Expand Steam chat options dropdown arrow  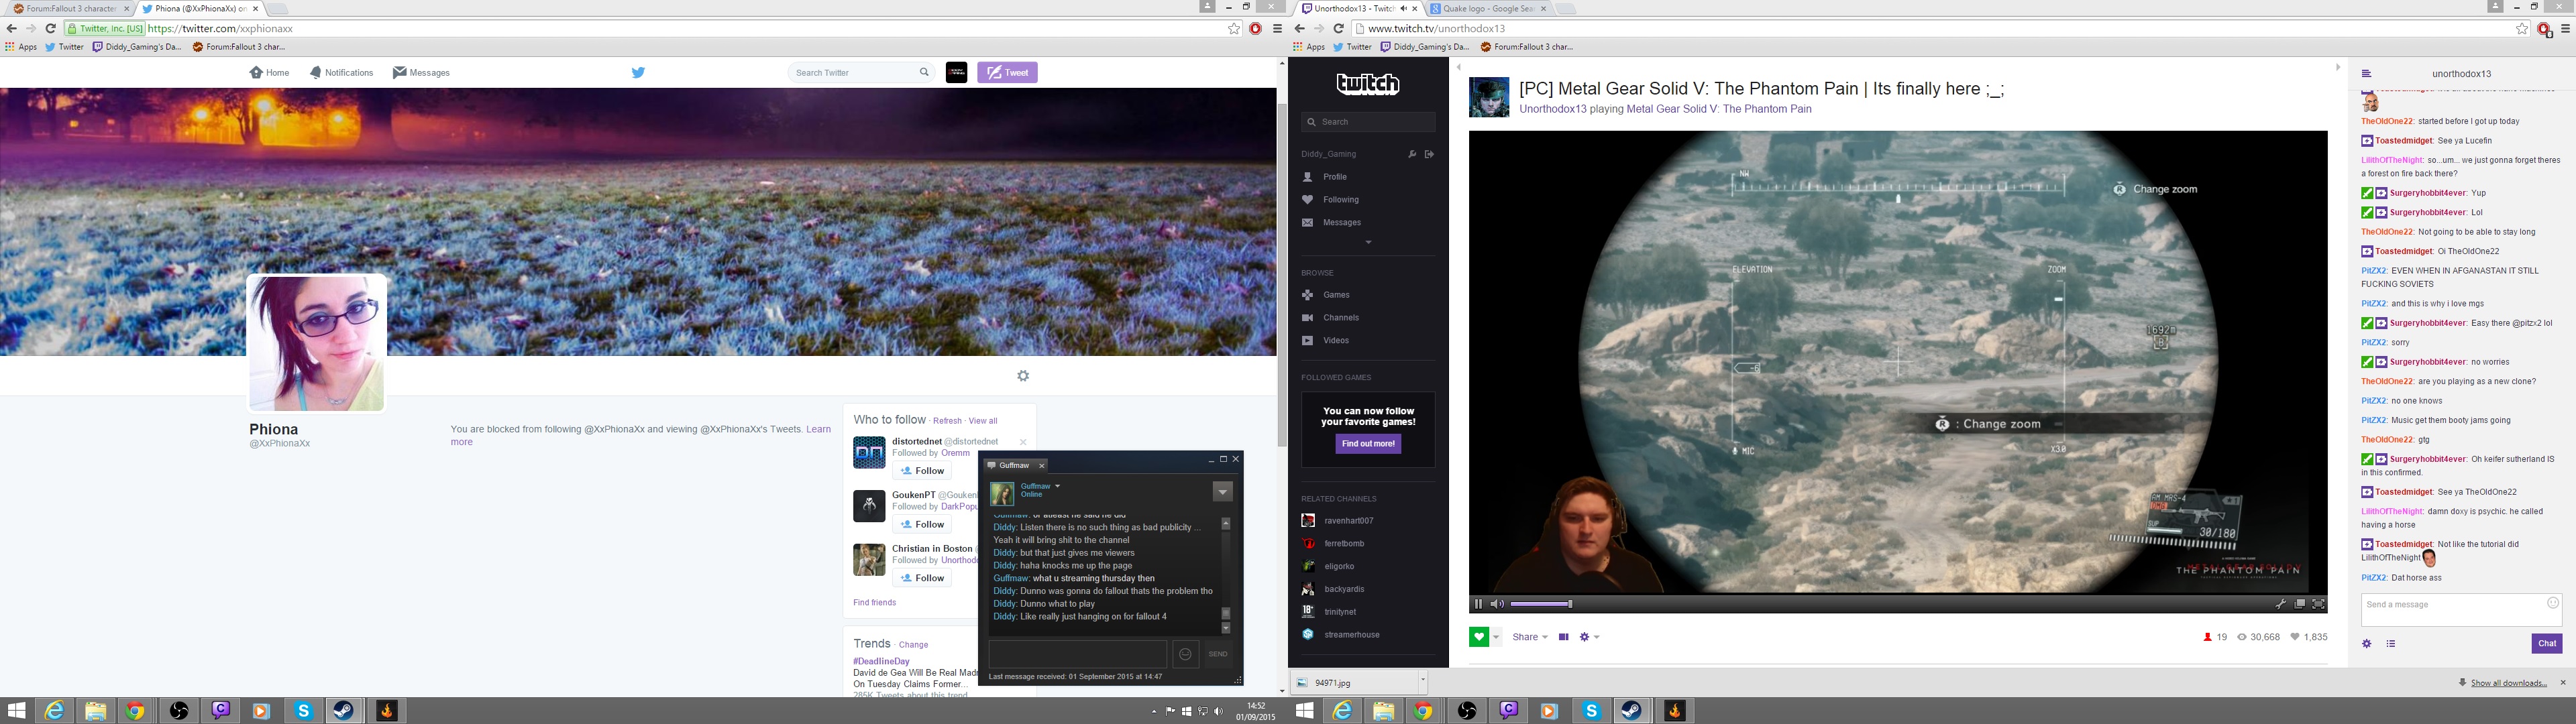[1222, 492]
